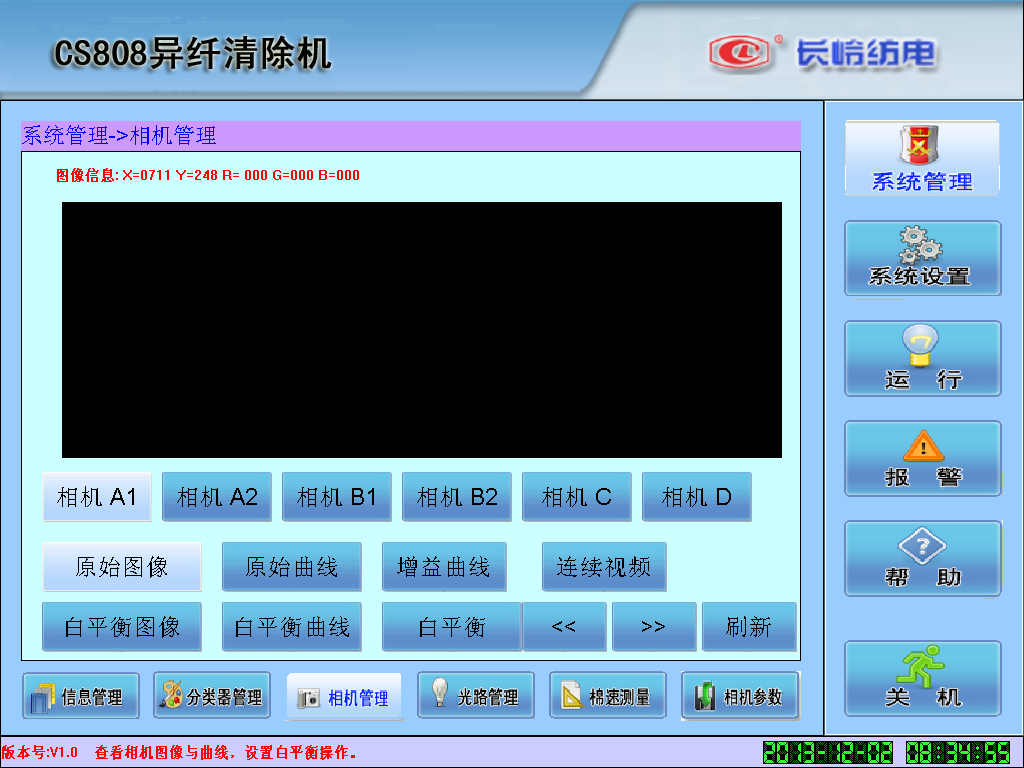Select camera 相机 A1
The image size is (1024, 768).
(x=96, y=496)
